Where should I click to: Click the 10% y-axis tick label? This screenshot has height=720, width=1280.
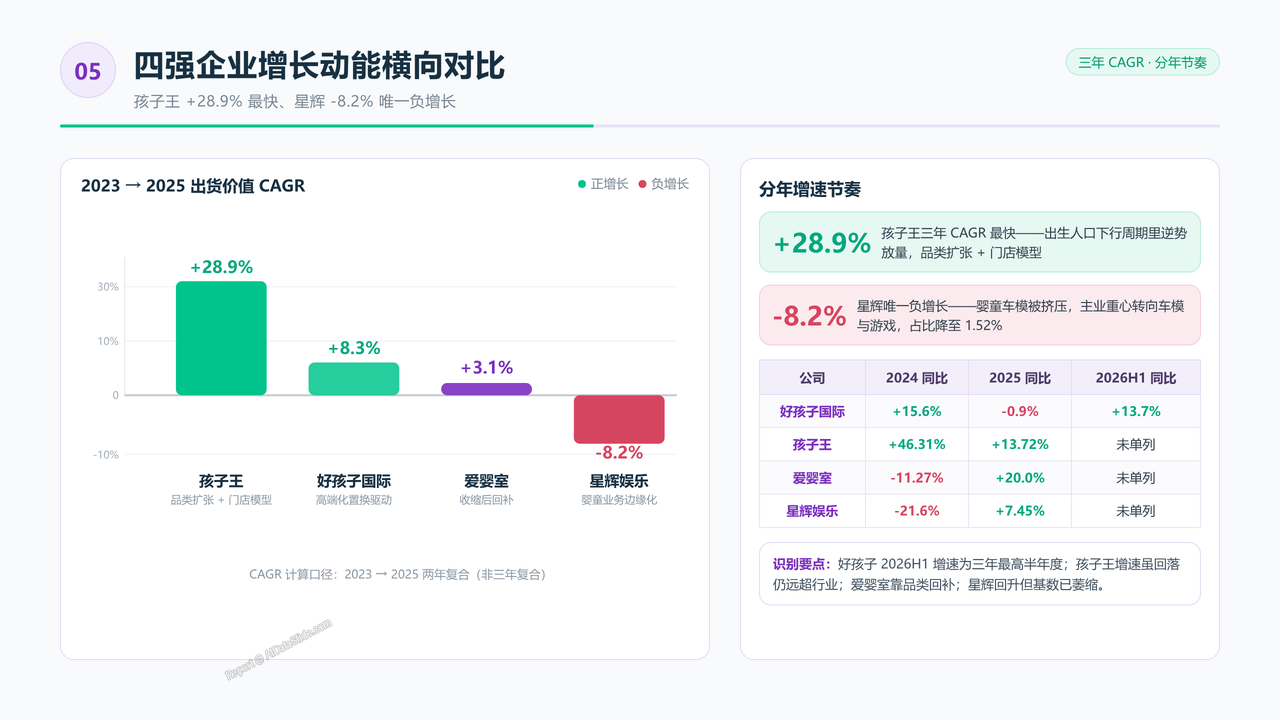(107, 341)
